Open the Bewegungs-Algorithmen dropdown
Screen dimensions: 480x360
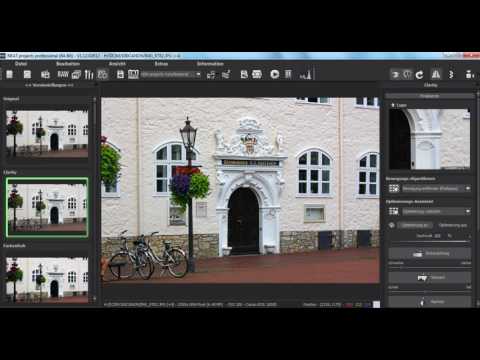point(436,189)
